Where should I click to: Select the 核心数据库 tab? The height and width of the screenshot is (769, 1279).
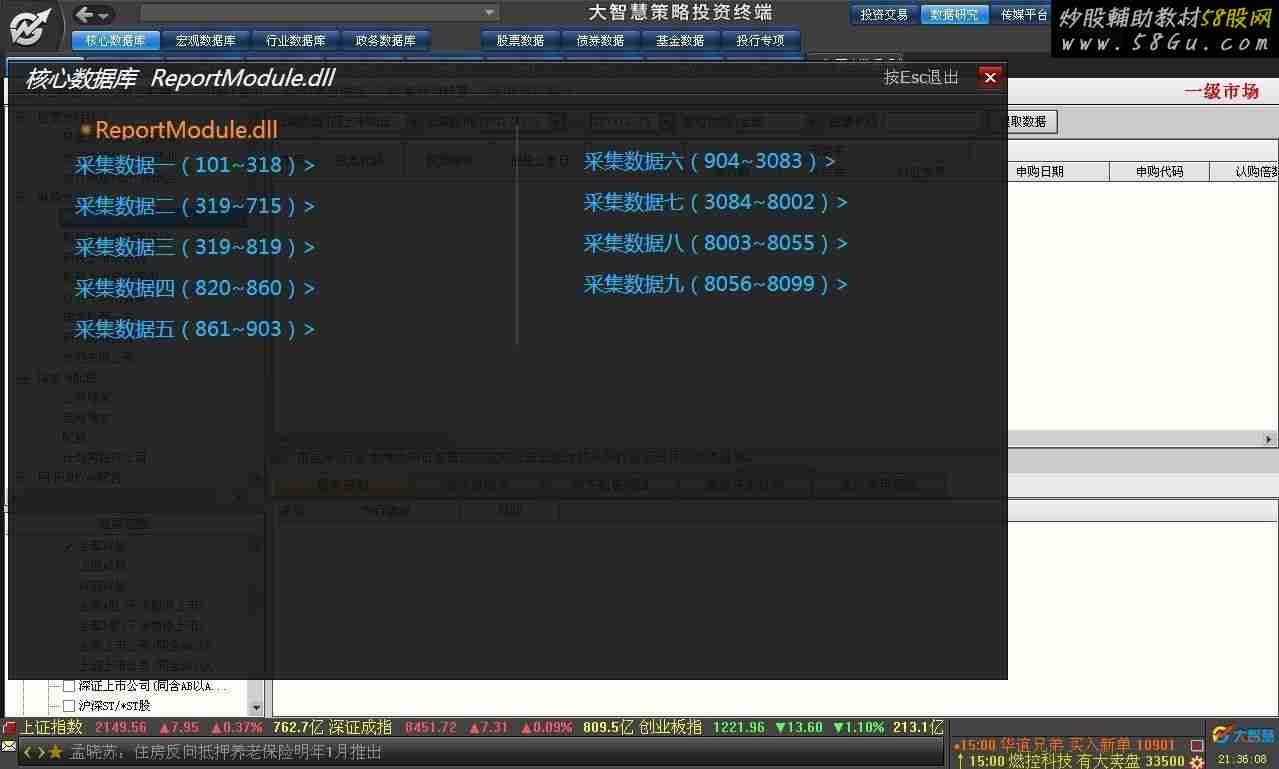point(115,40)
